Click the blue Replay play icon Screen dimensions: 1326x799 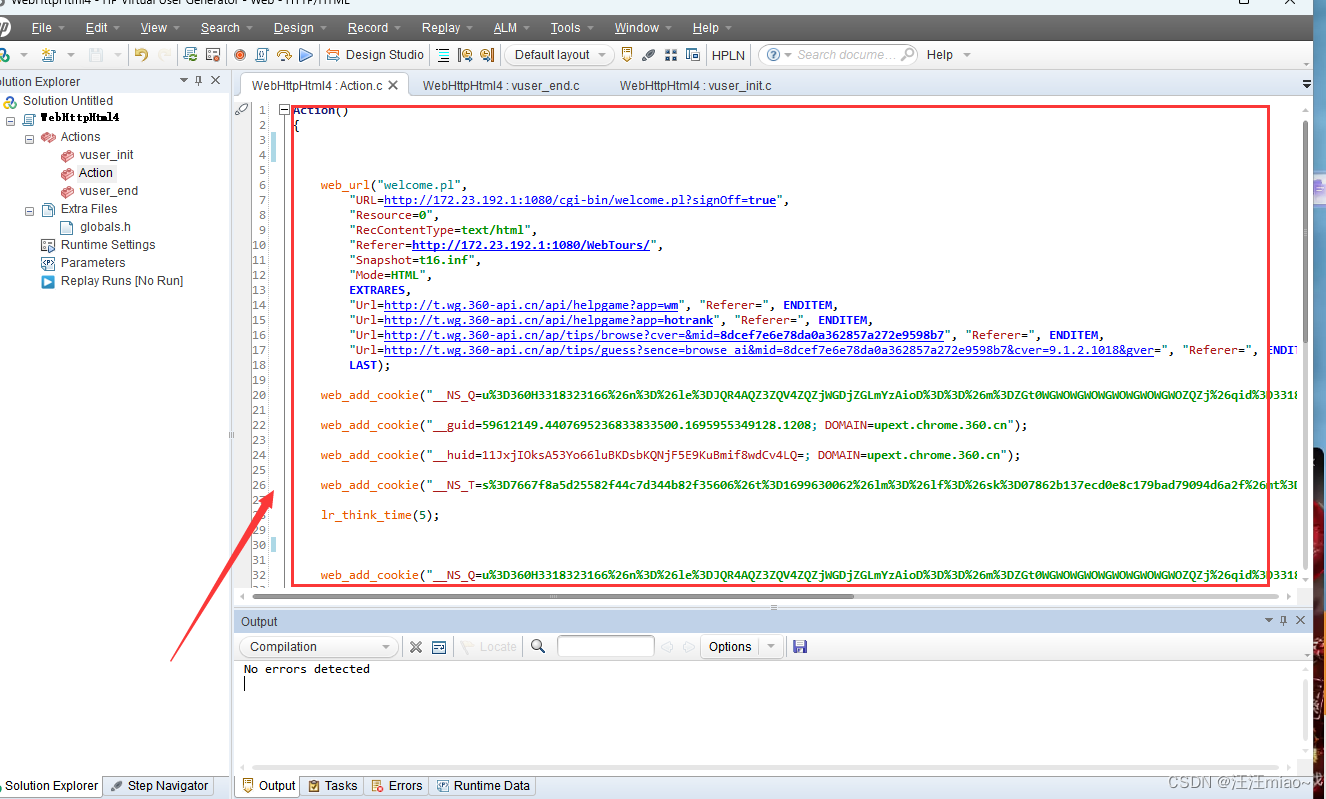pos(306,55)
